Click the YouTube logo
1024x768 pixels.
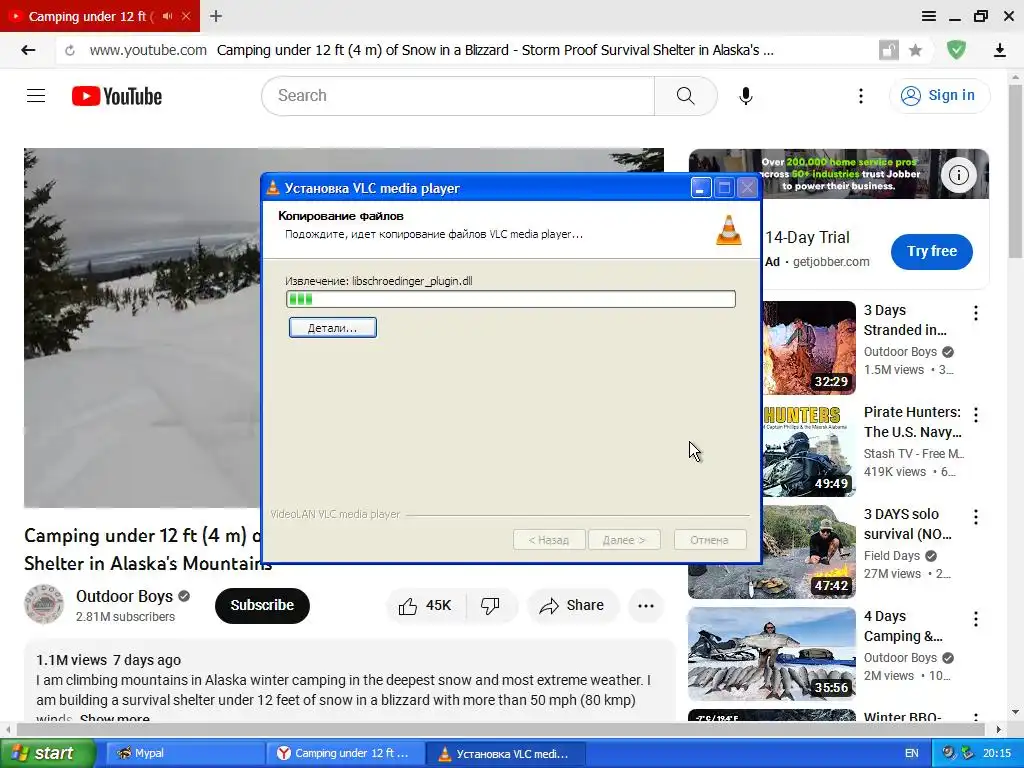click(117, 96)
